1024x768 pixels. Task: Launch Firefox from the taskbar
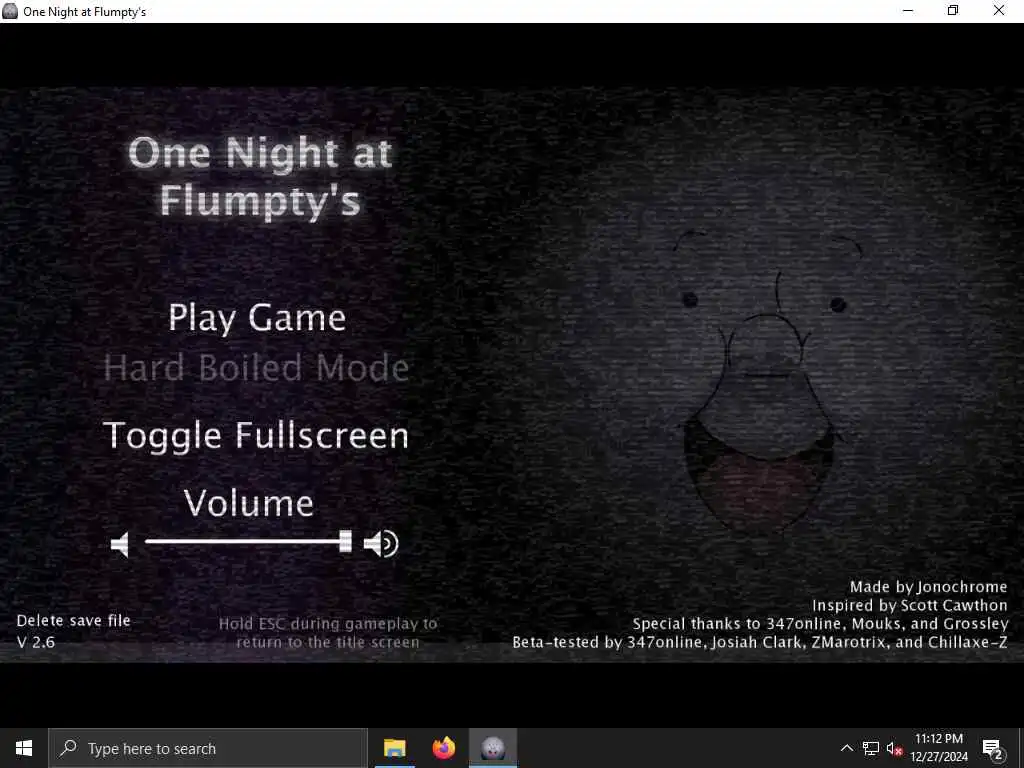point(443,748)
